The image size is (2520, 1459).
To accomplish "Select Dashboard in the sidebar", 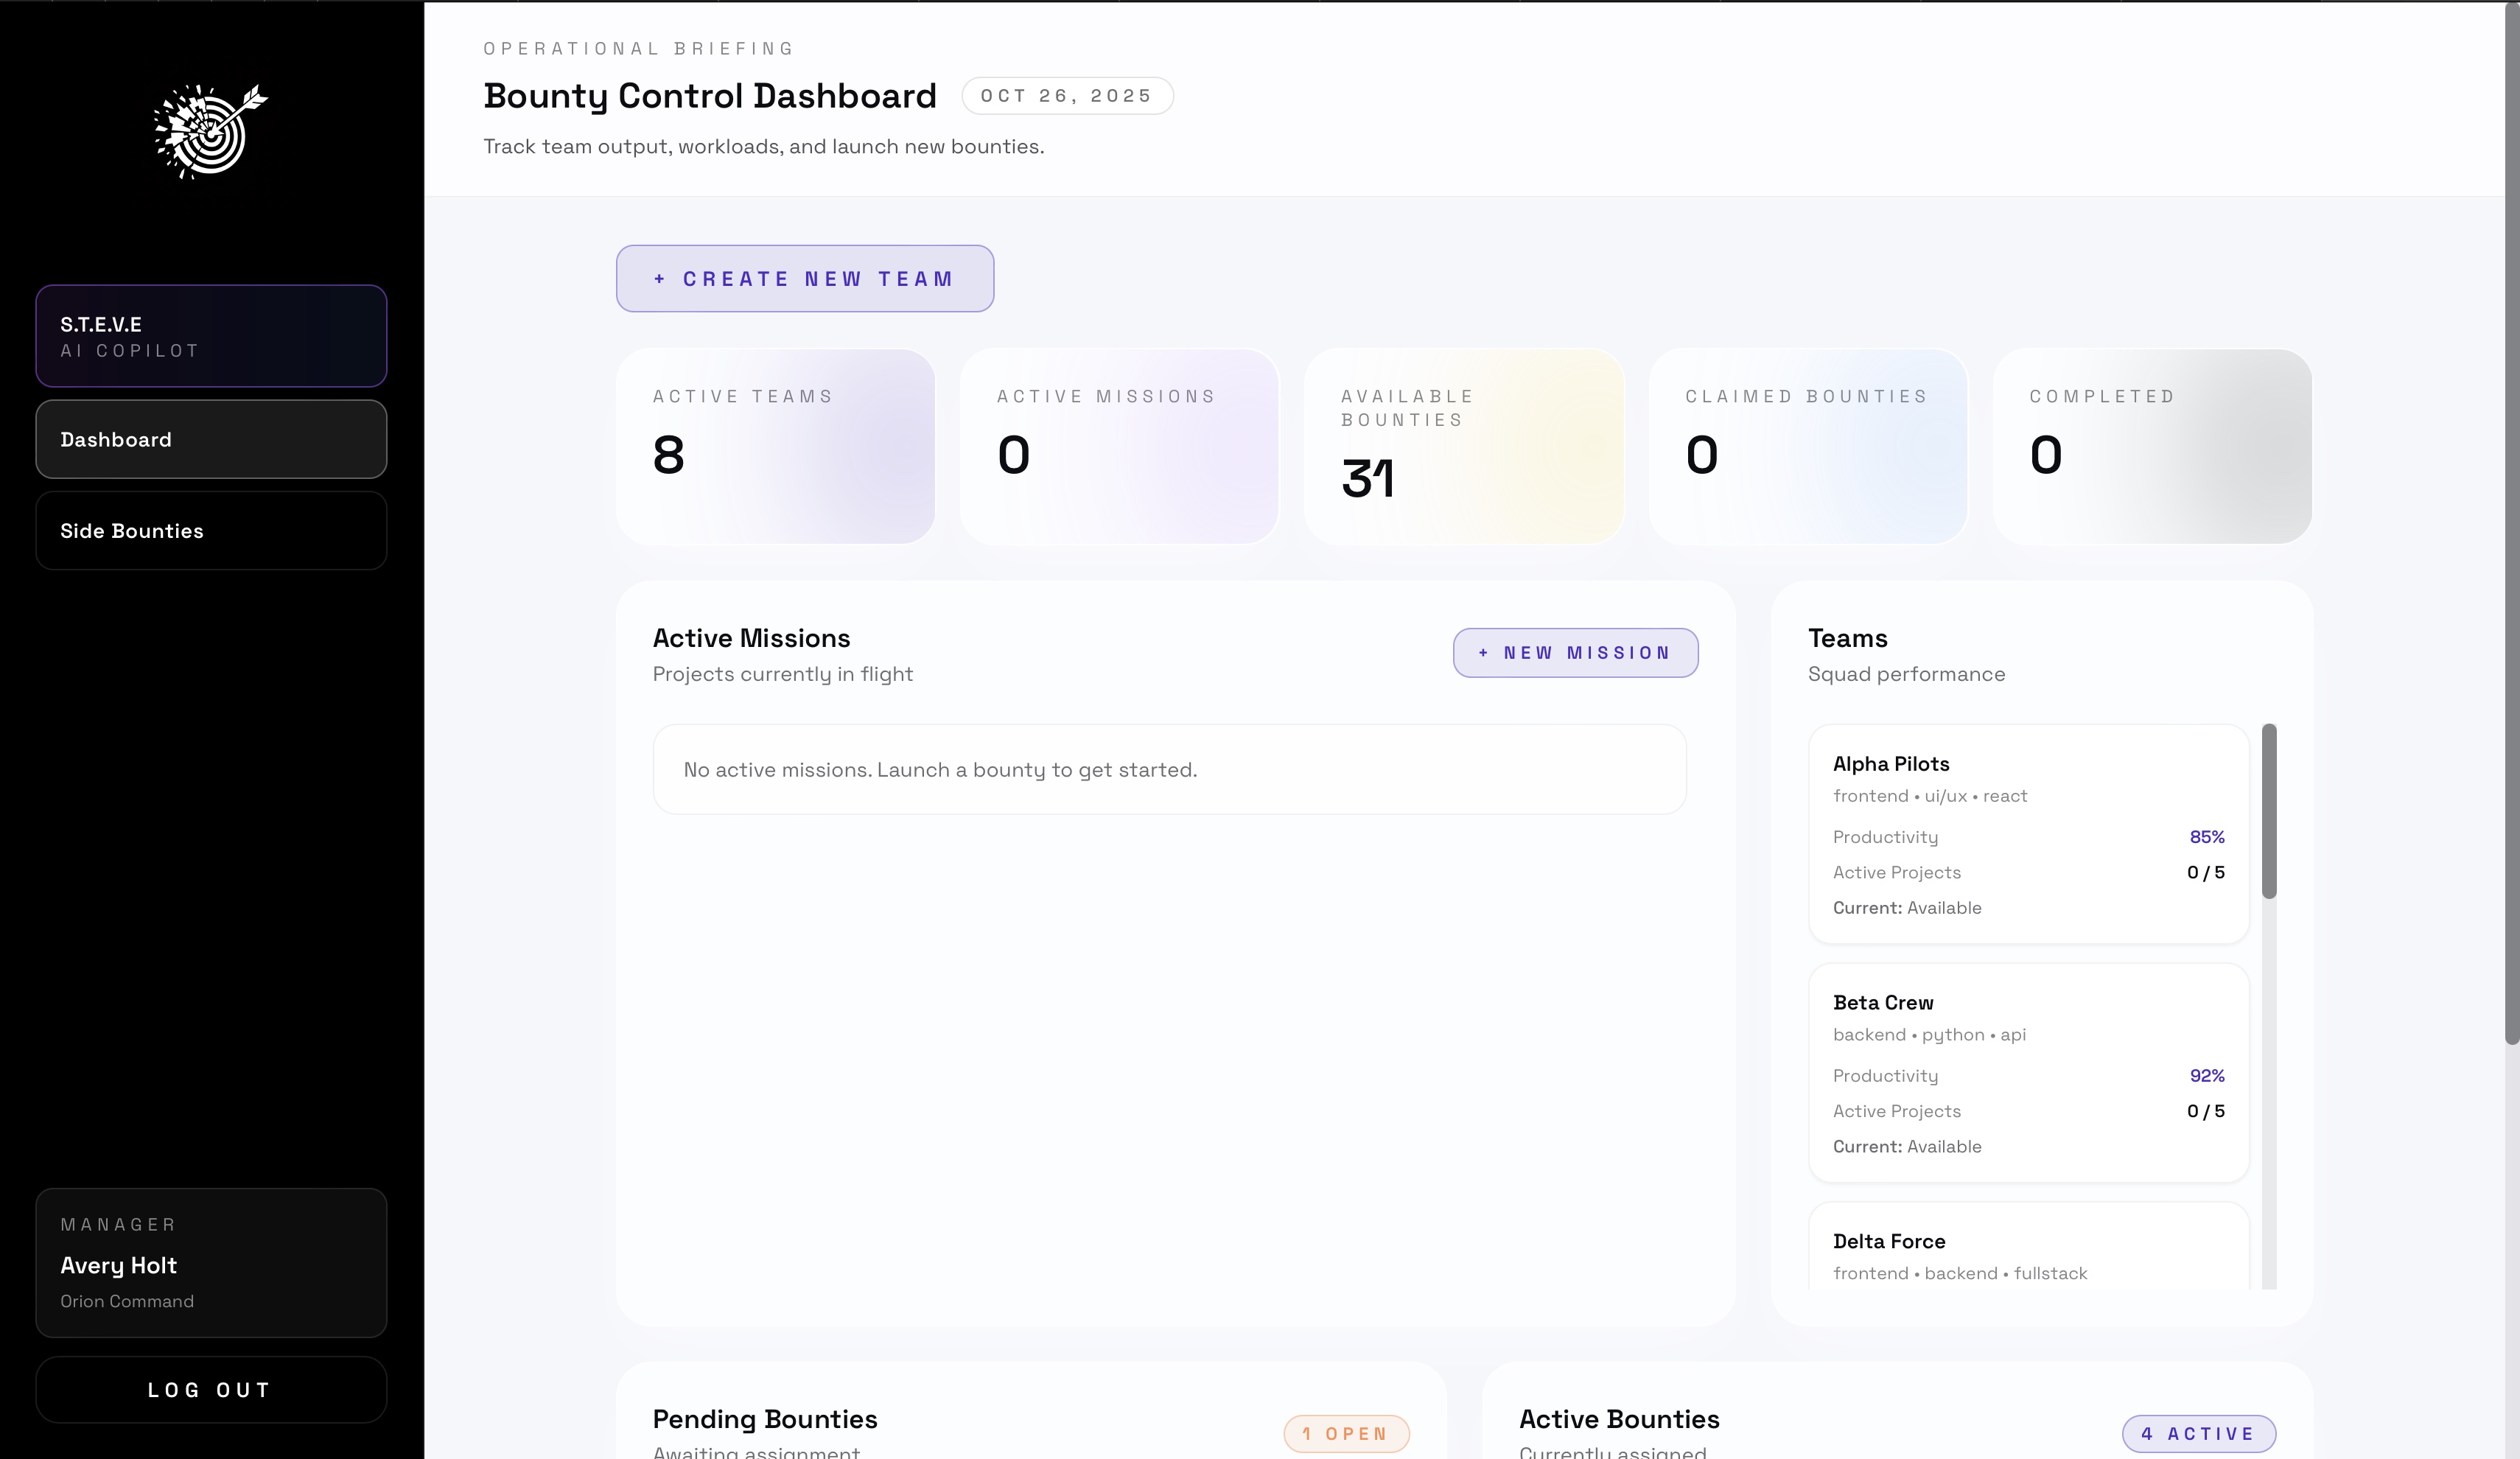I will (211, 439).
